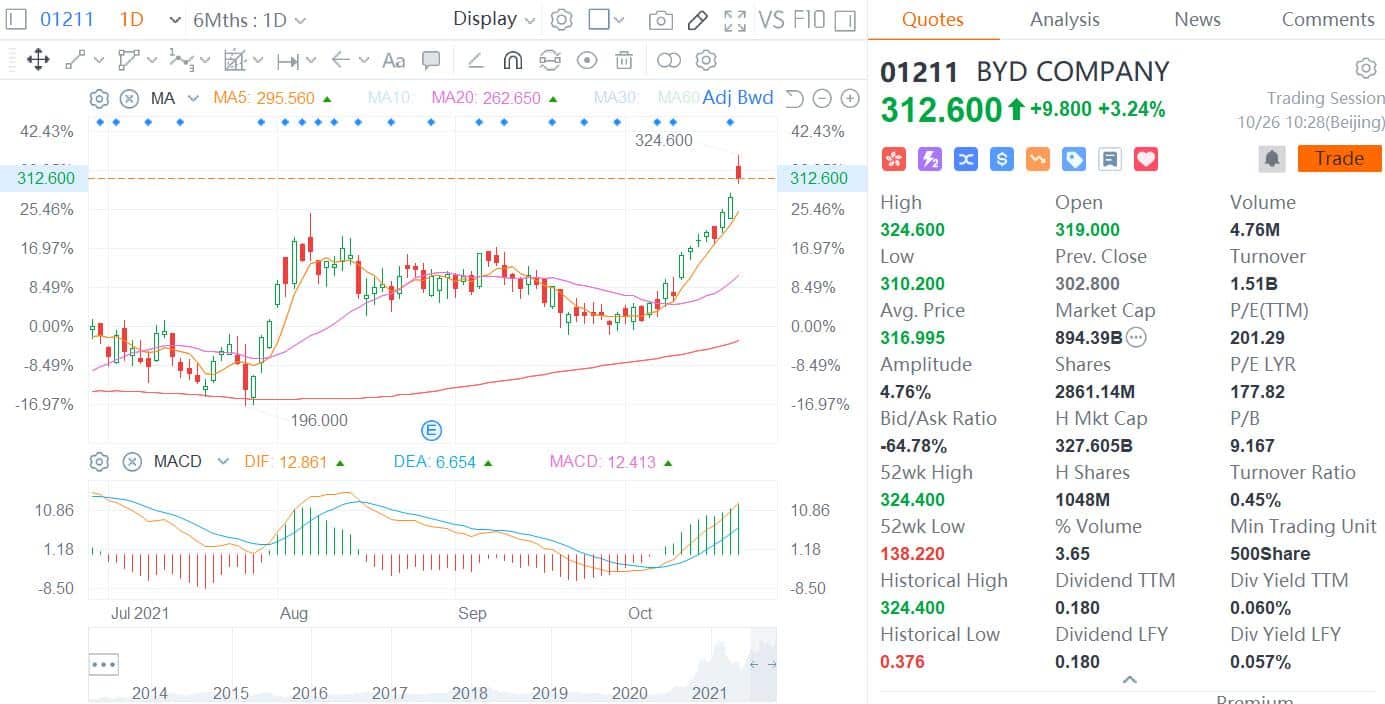Click the Adj Bwd adjustment link
This screenshot has height=704, width=1385.
tap(738, 97)
